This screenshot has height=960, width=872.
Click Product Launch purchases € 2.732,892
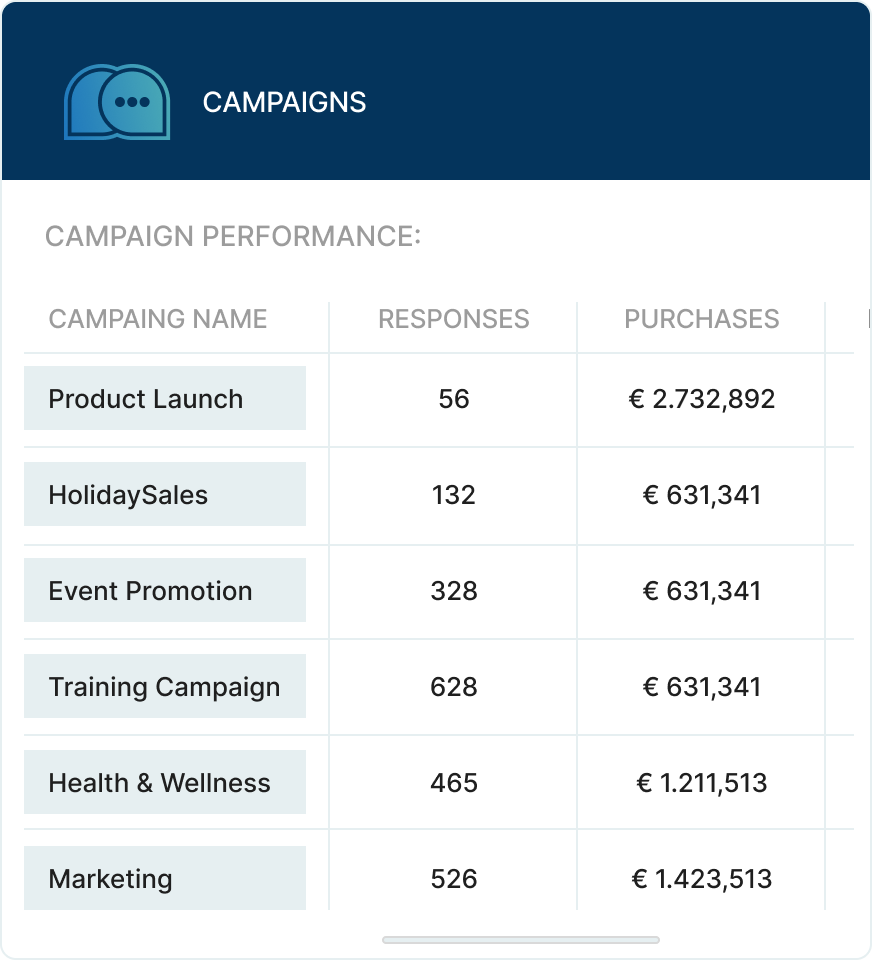(701, 399)
